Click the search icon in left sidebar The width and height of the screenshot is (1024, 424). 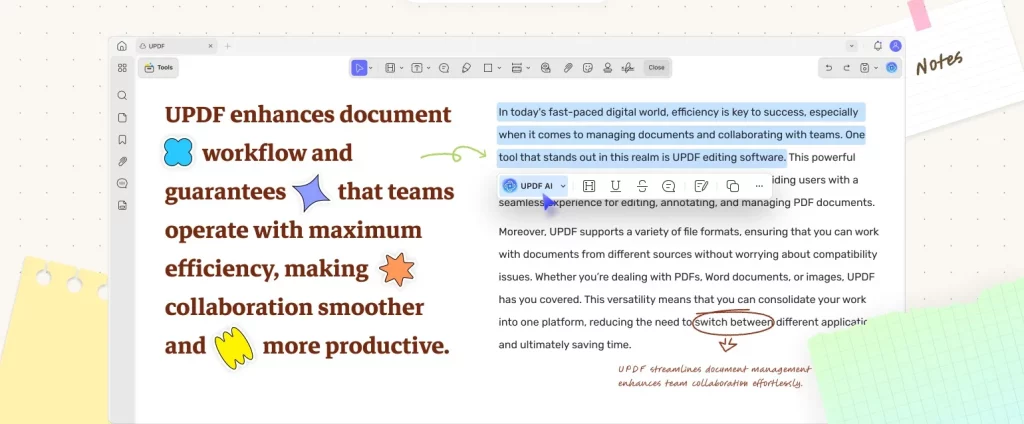point(122,95)
